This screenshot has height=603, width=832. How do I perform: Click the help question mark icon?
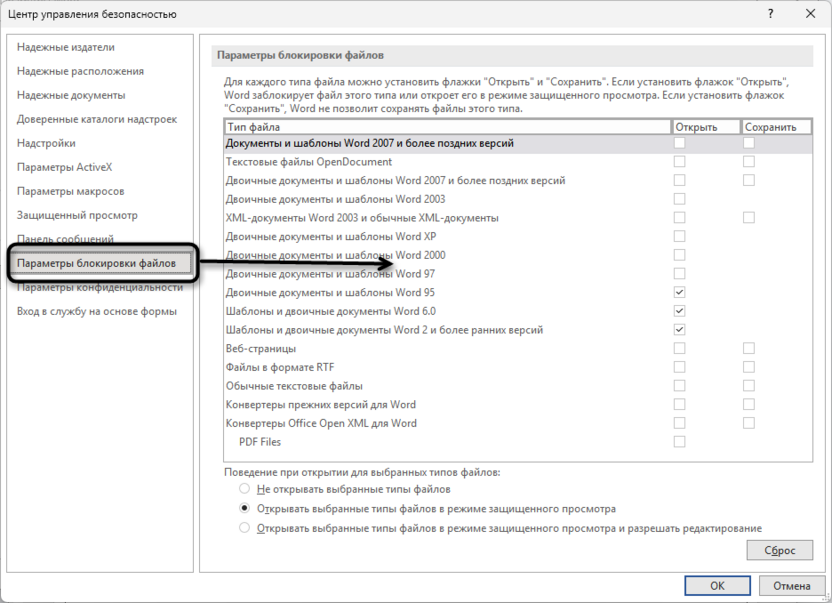coord(770,14)
